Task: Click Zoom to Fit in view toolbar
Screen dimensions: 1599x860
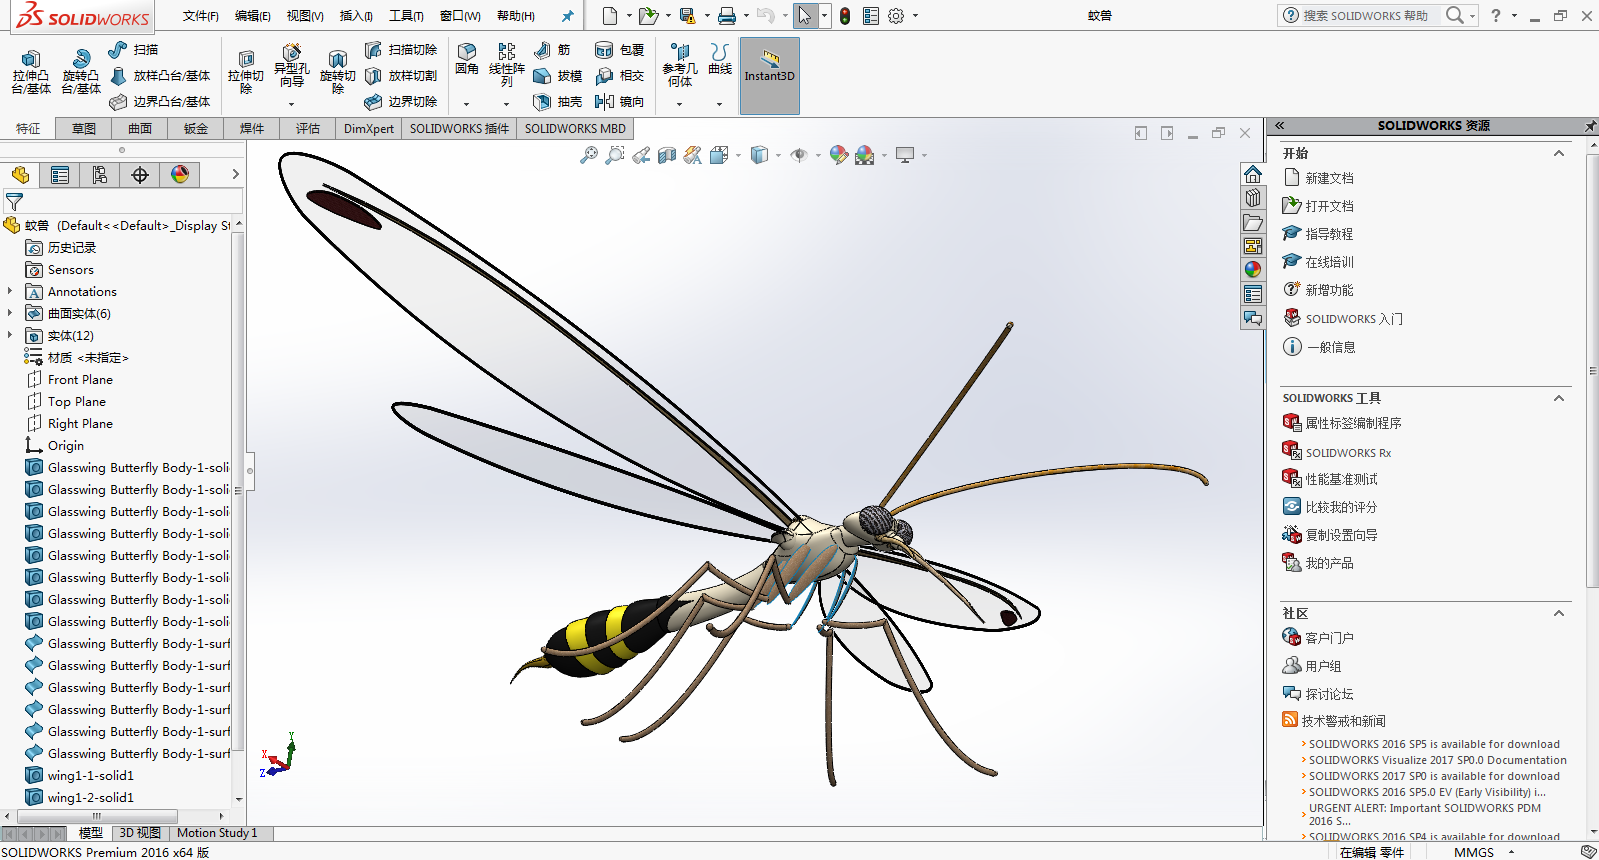Action: coord(588,155)
